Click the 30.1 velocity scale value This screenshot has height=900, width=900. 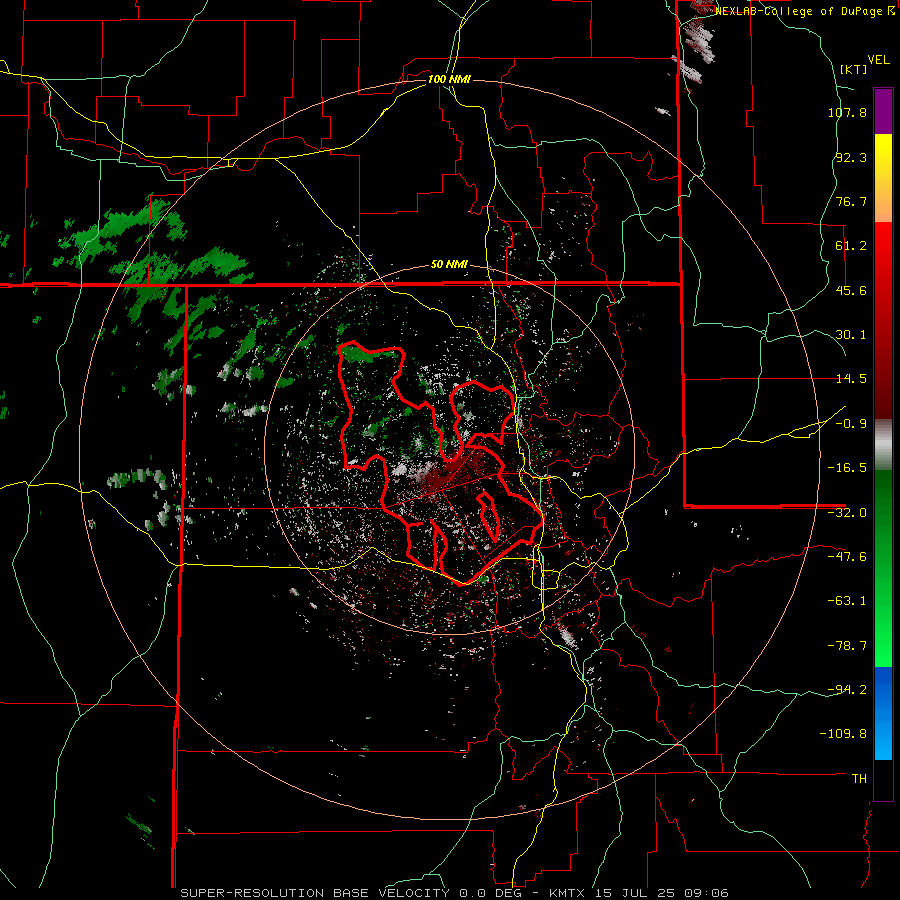[851, 335]
